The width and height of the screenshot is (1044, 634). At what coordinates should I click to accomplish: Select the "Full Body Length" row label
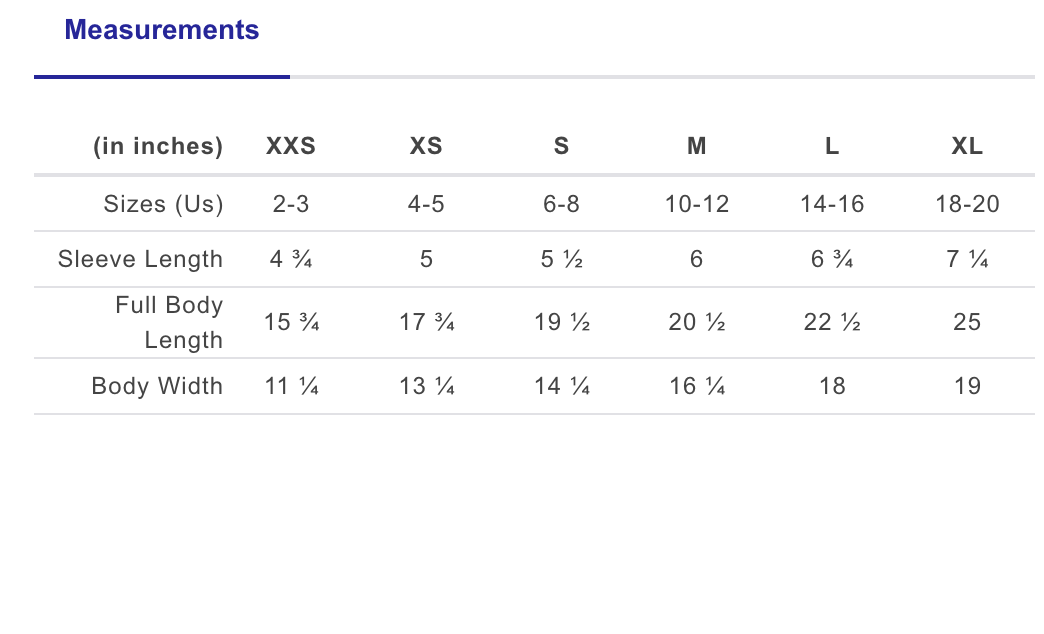(x=169, y=322)
